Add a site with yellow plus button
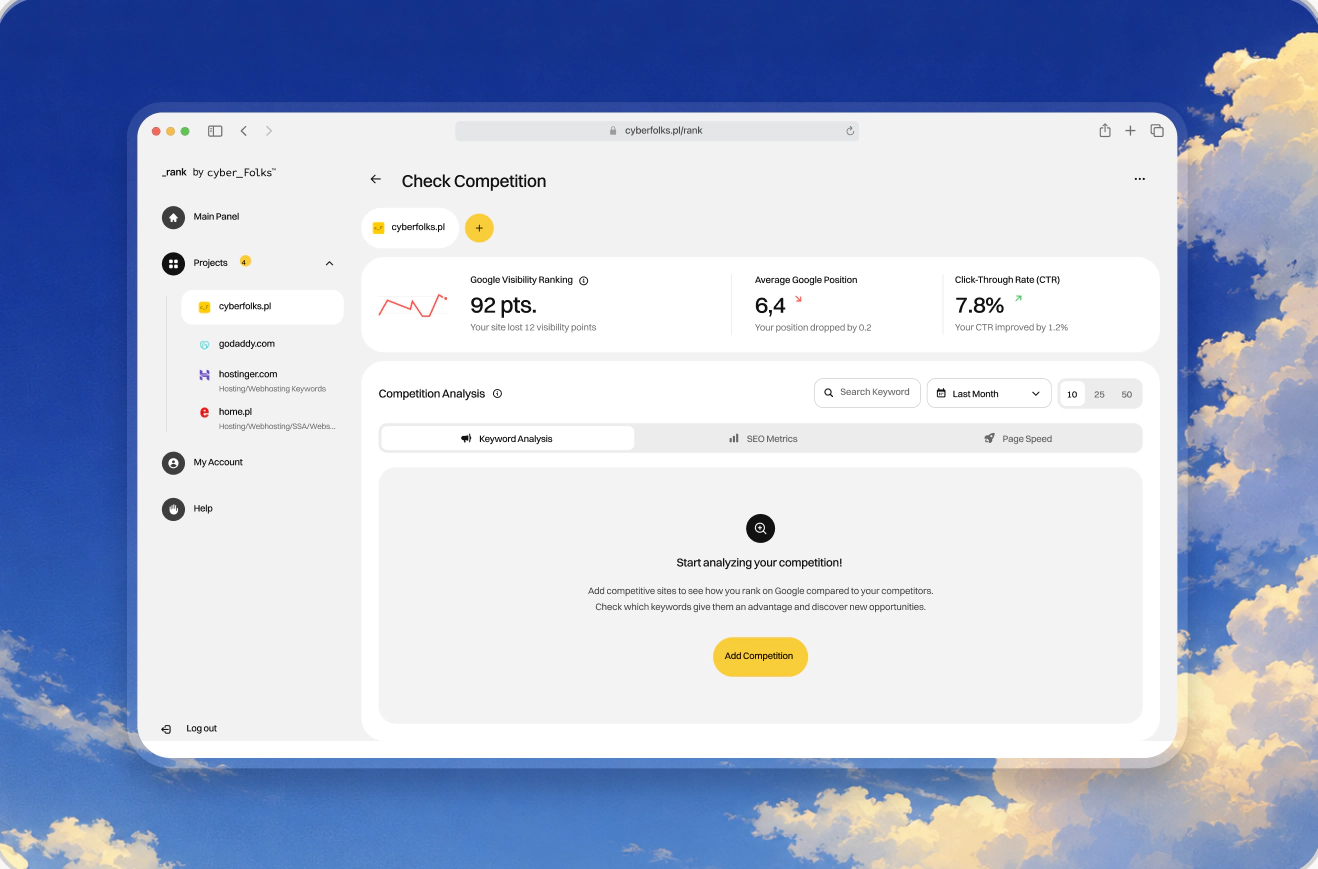The height and width of the screenshot is (869, 1318). [479, 228]
